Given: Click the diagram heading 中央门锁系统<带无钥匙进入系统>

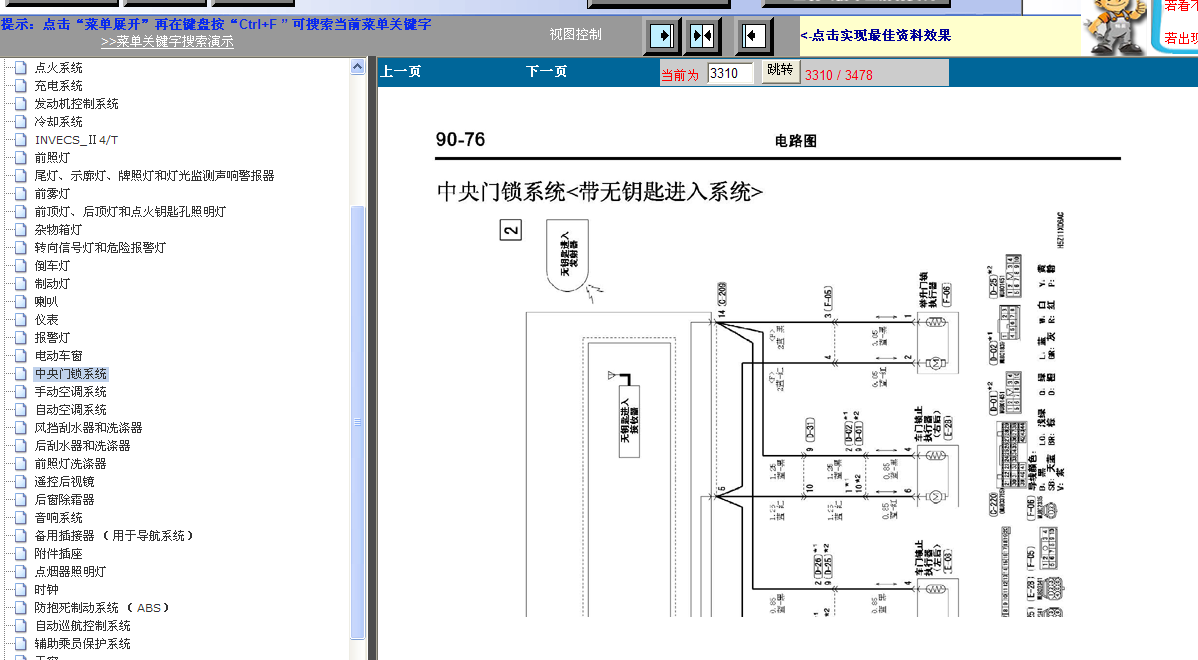Looking at the screenshot, I should [600, 192].
